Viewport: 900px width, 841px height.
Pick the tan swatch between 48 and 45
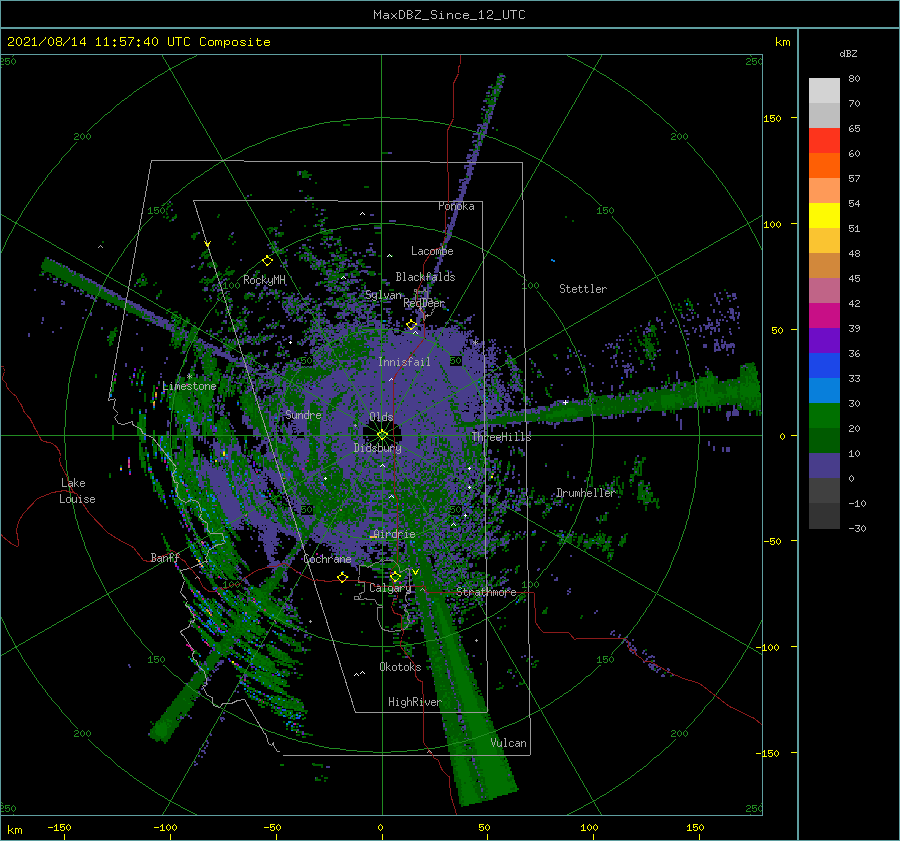[824, 265]
